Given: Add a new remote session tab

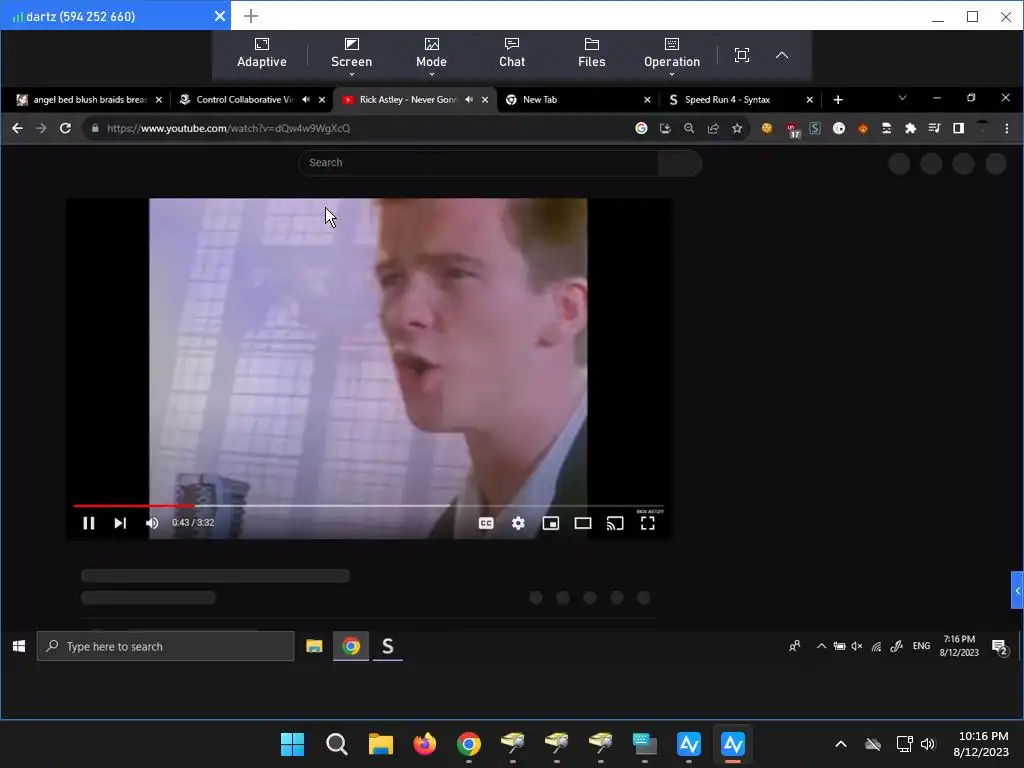Looking at the screenshot, I should [x=251, y=16].
